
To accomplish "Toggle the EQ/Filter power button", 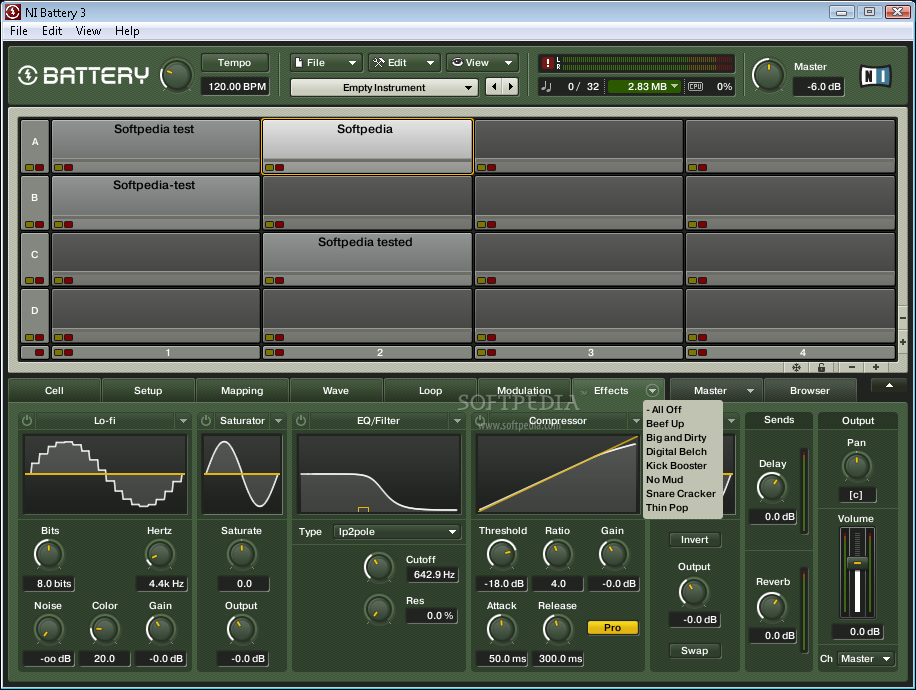I will 301,420.
